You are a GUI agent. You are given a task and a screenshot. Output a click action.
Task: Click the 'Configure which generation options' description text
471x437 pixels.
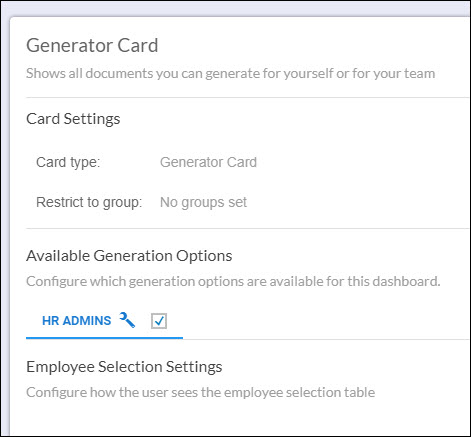(233, 281)
